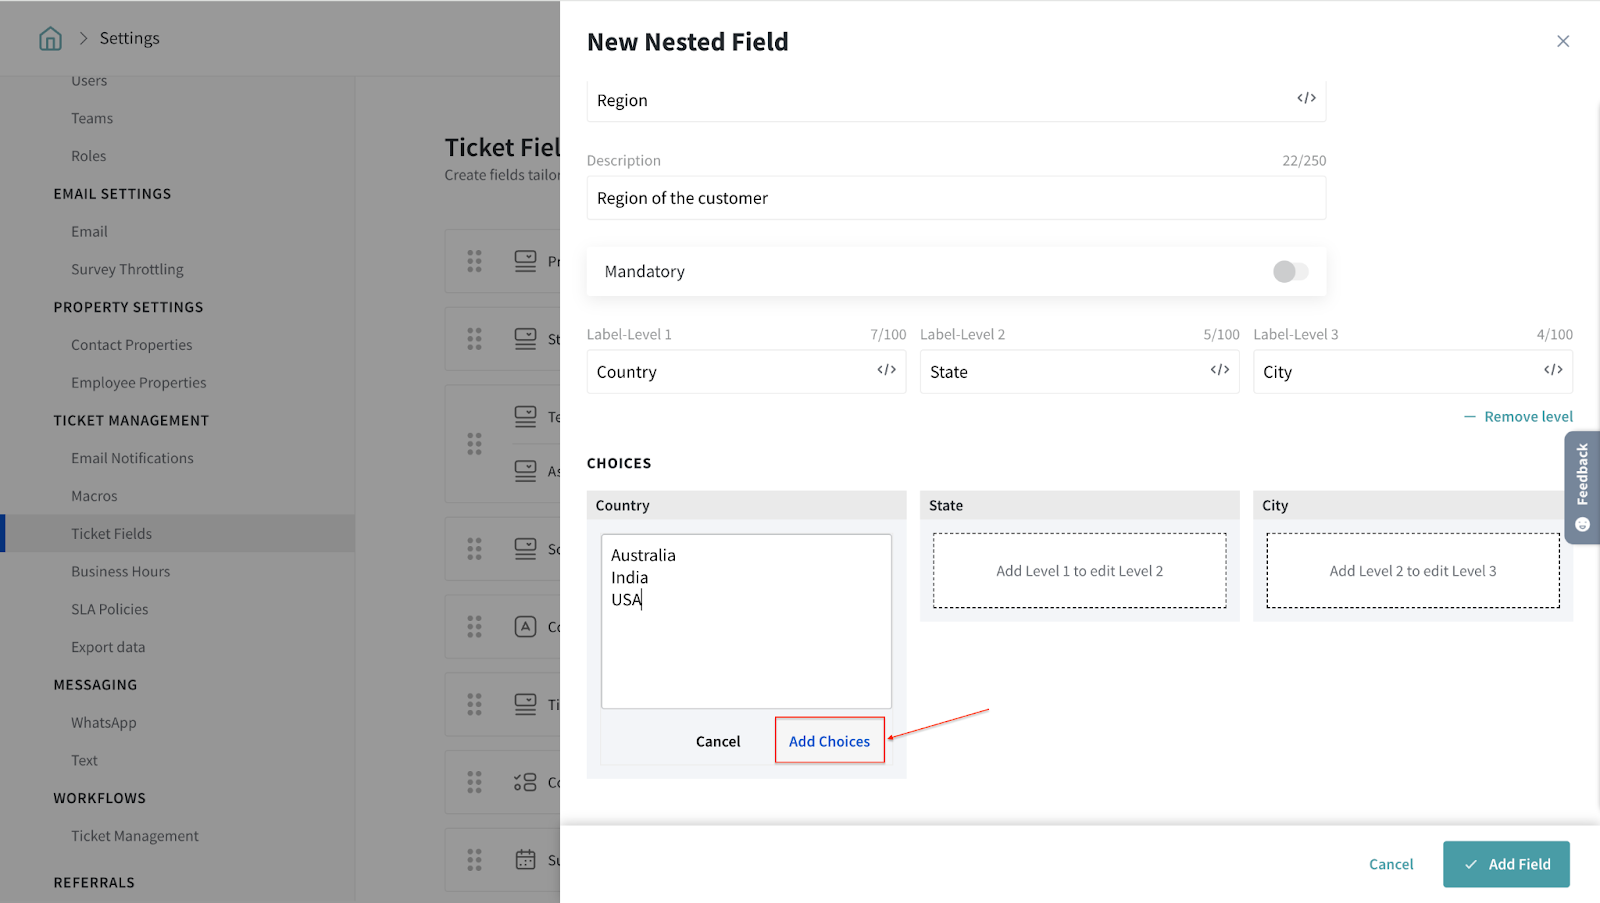This screenshot has height=903, width=1600.
Task: Click inside the Country choices text area
Action: click(745, 650)
